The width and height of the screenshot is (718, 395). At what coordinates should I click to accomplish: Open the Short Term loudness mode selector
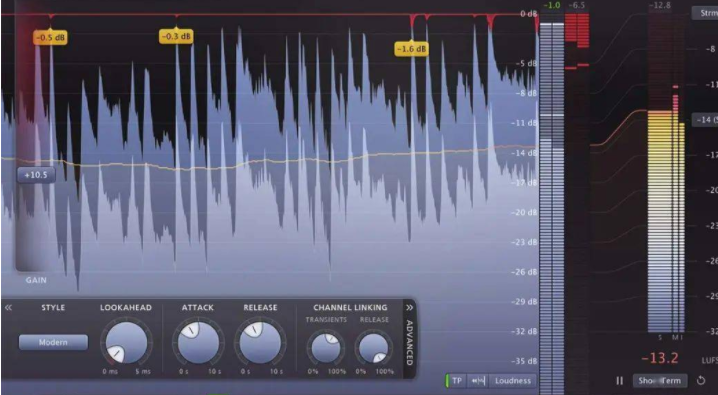coord(660,381)
